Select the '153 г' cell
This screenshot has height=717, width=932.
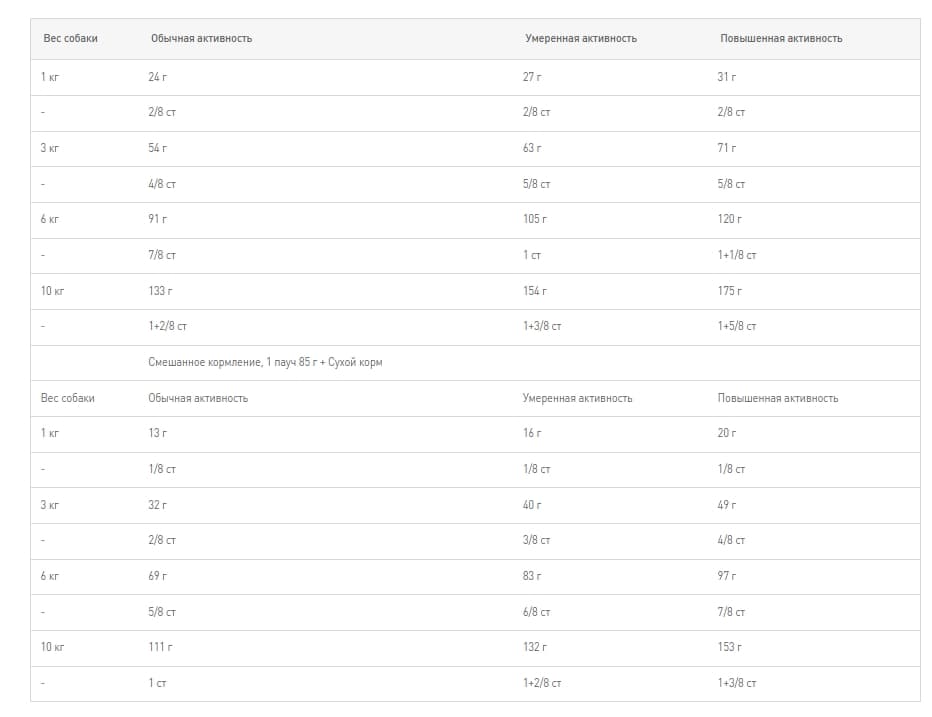click(x=730, y=647)
